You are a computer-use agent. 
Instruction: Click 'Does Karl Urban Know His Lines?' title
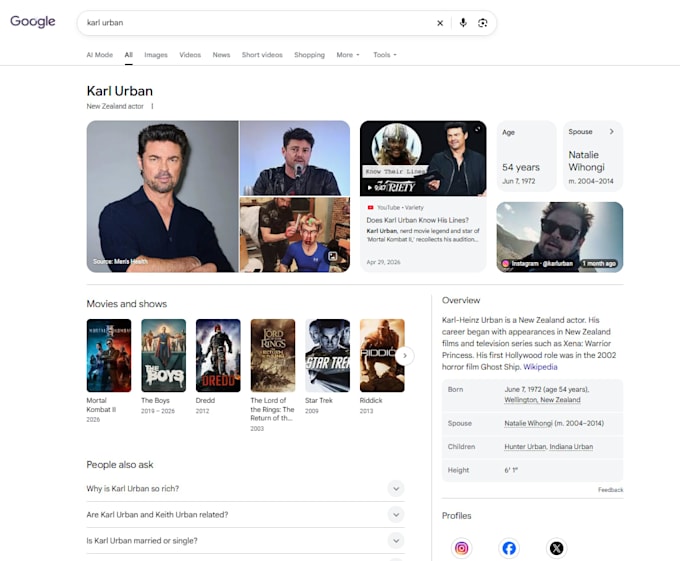pos(417,220)
